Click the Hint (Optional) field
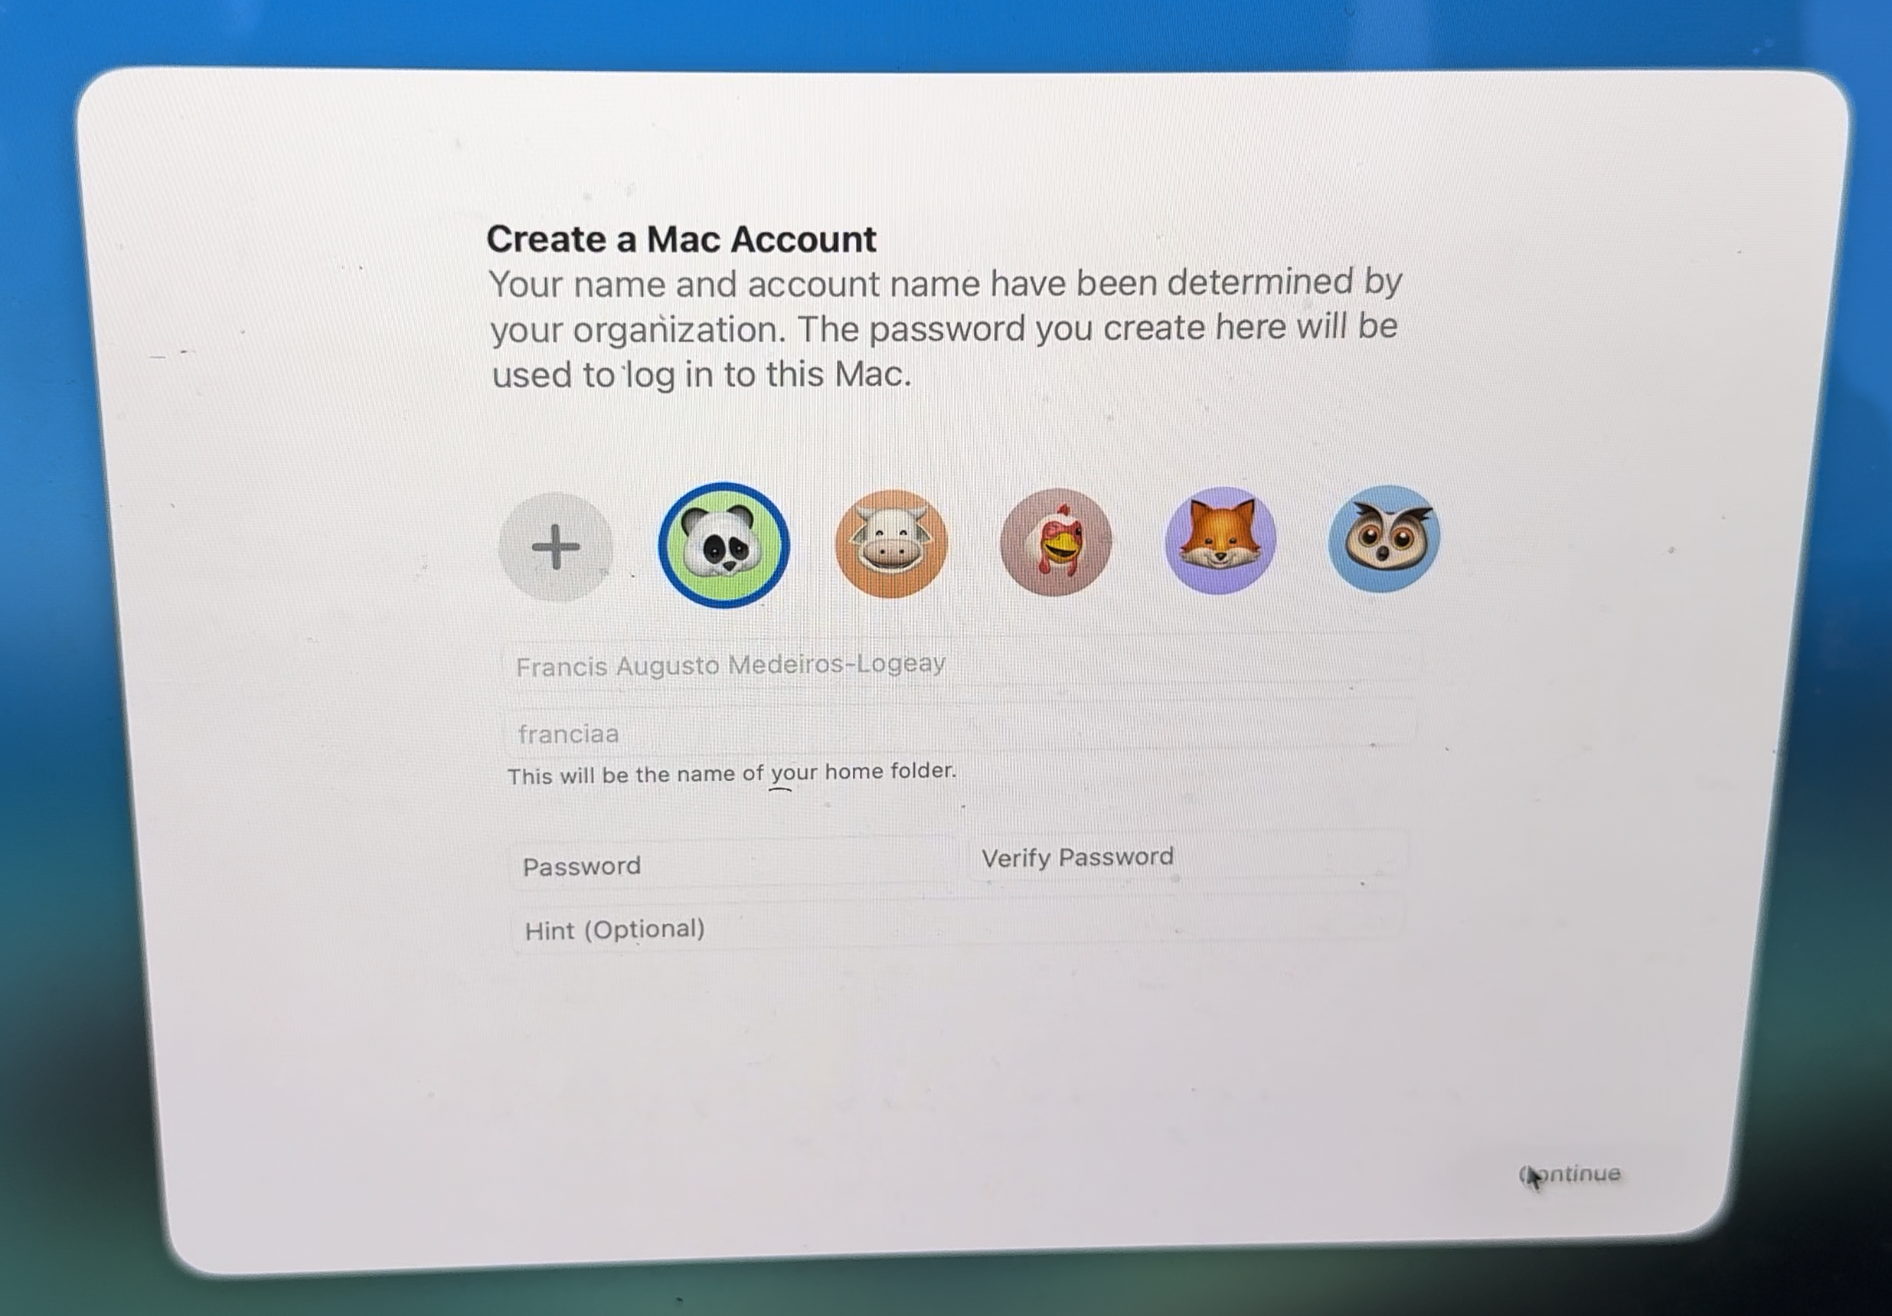 pyautogui.click(x=958, y=924)
